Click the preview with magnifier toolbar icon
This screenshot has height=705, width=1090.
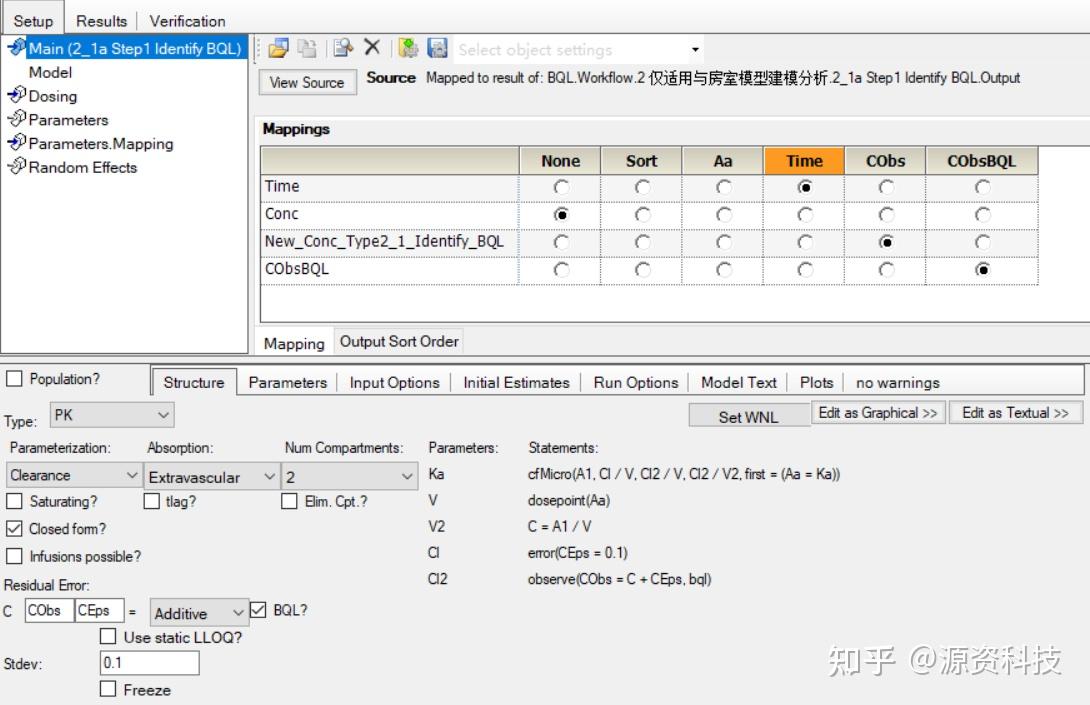coord(342,47)
